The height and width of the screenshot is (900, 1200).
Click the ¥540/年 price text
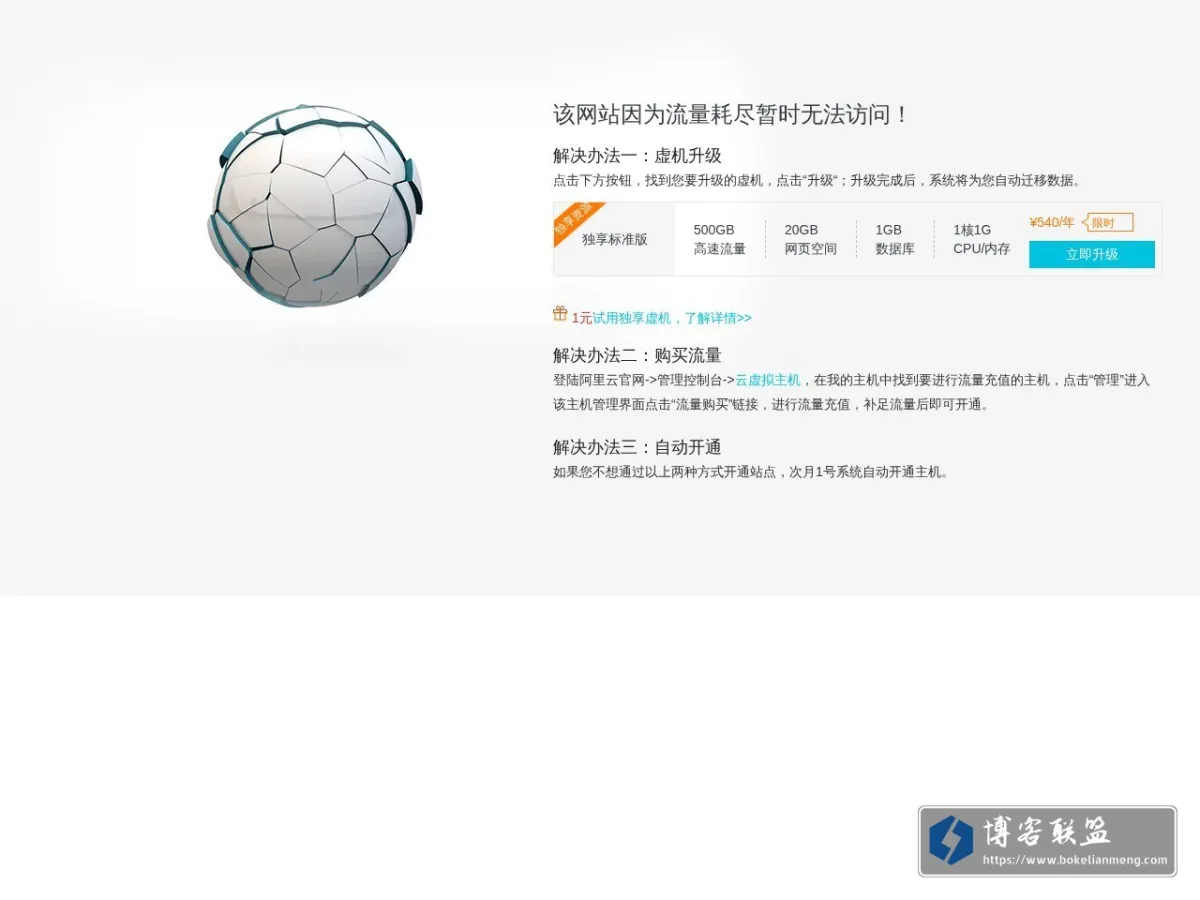(x=1052, y=222)
